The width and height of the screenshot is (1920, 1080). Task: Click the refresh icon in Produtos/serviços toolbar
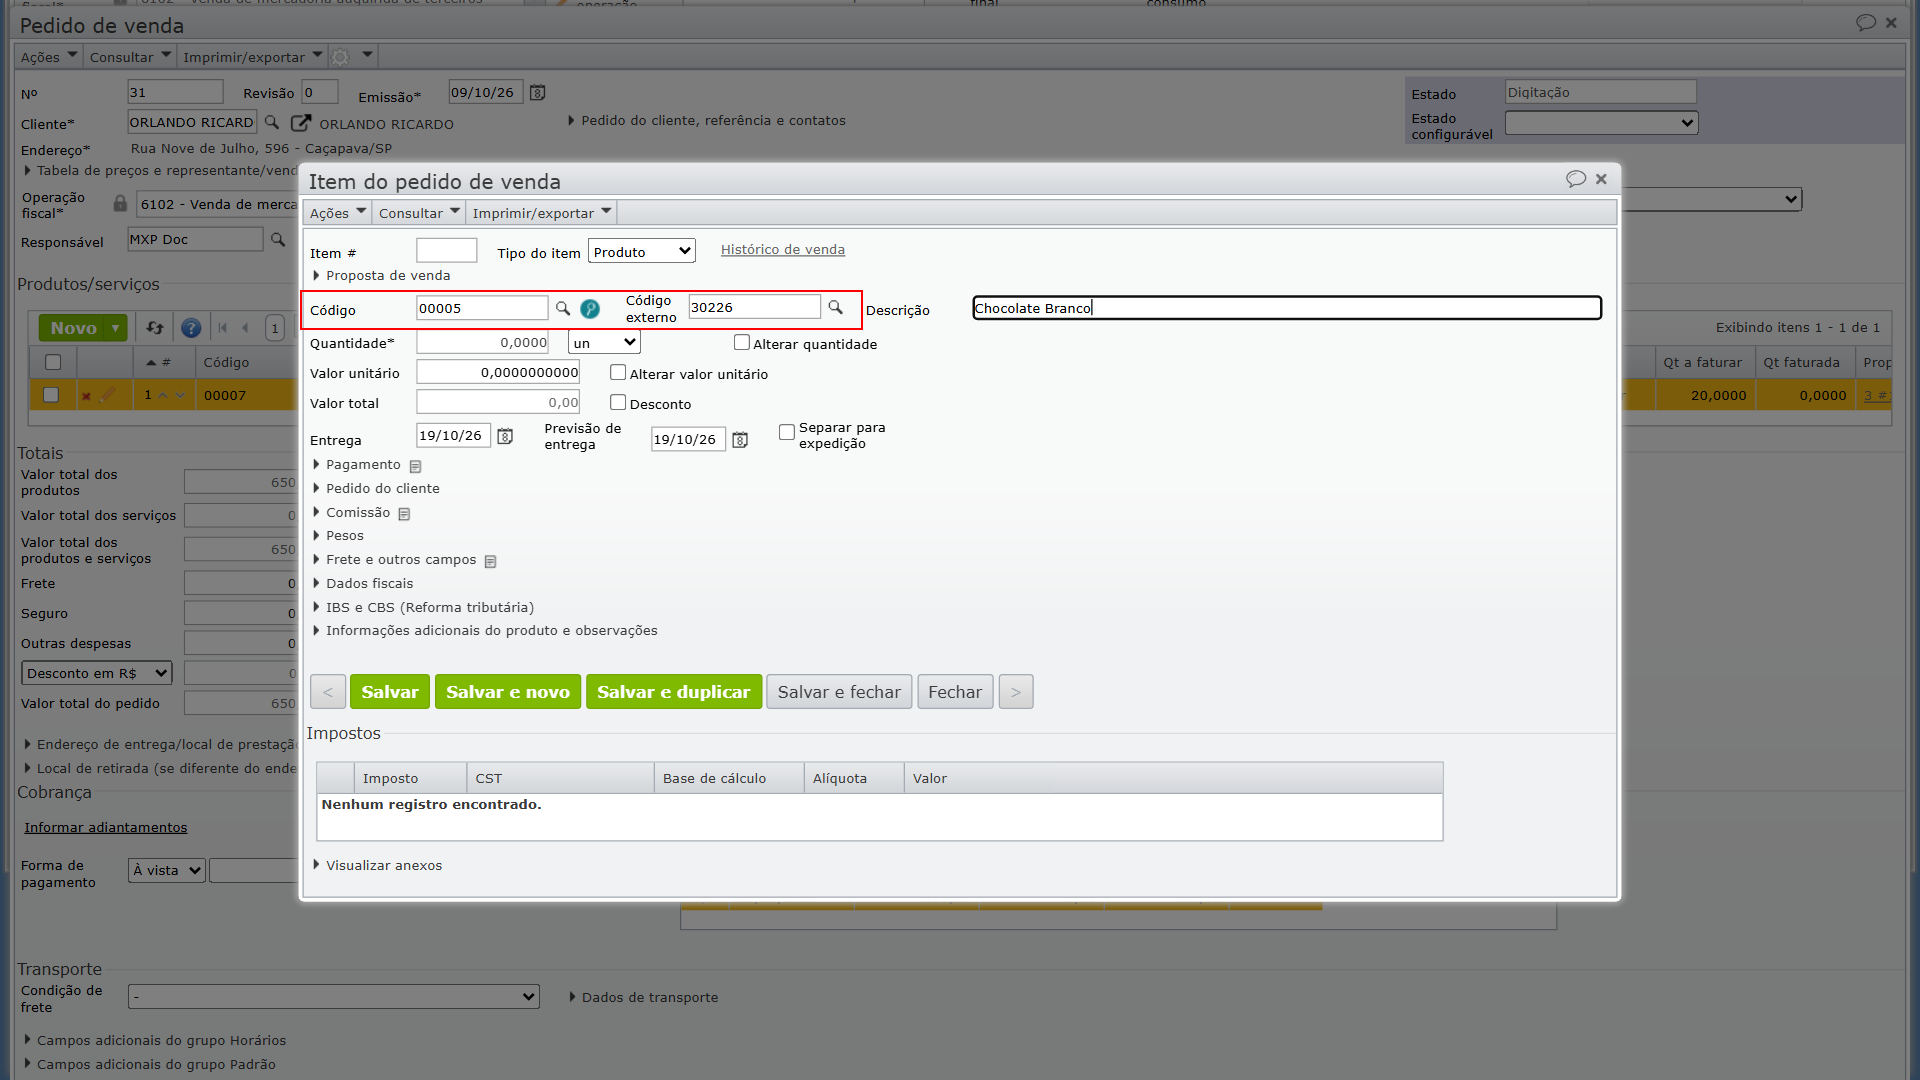(x=154, y=328)
